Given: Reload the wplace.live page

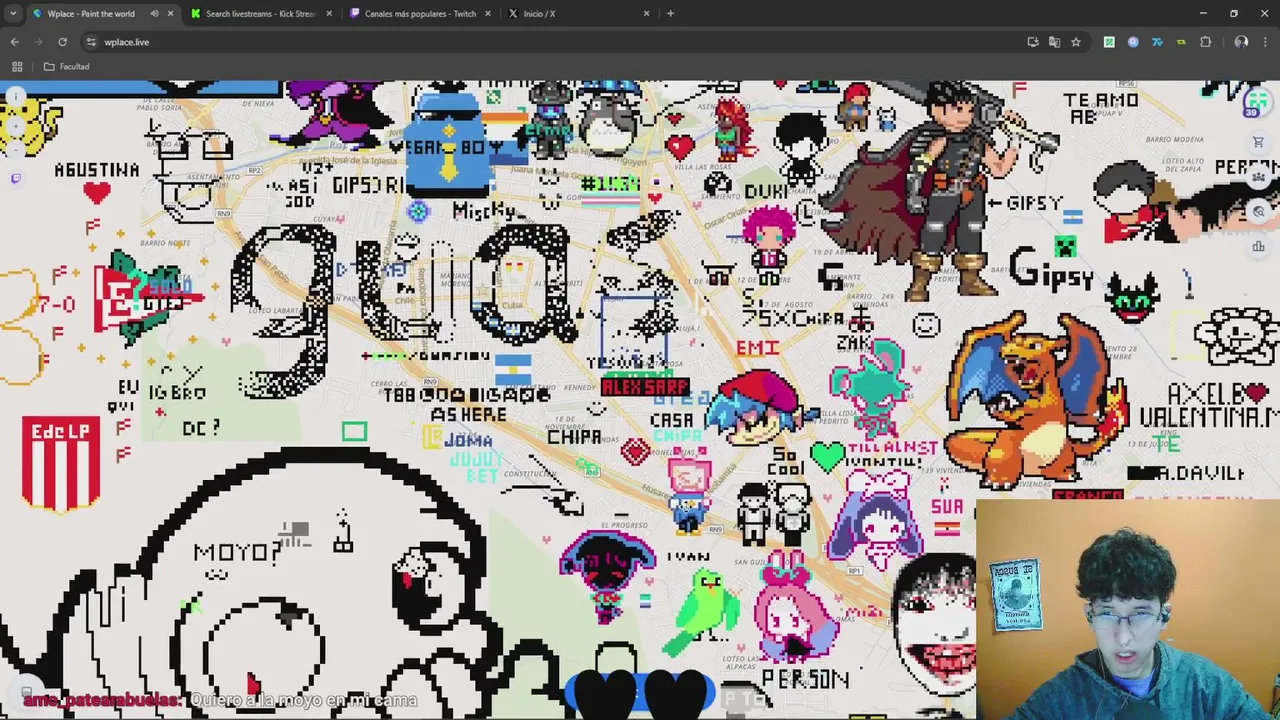Looking at the screenshot, I should (62, 42).
